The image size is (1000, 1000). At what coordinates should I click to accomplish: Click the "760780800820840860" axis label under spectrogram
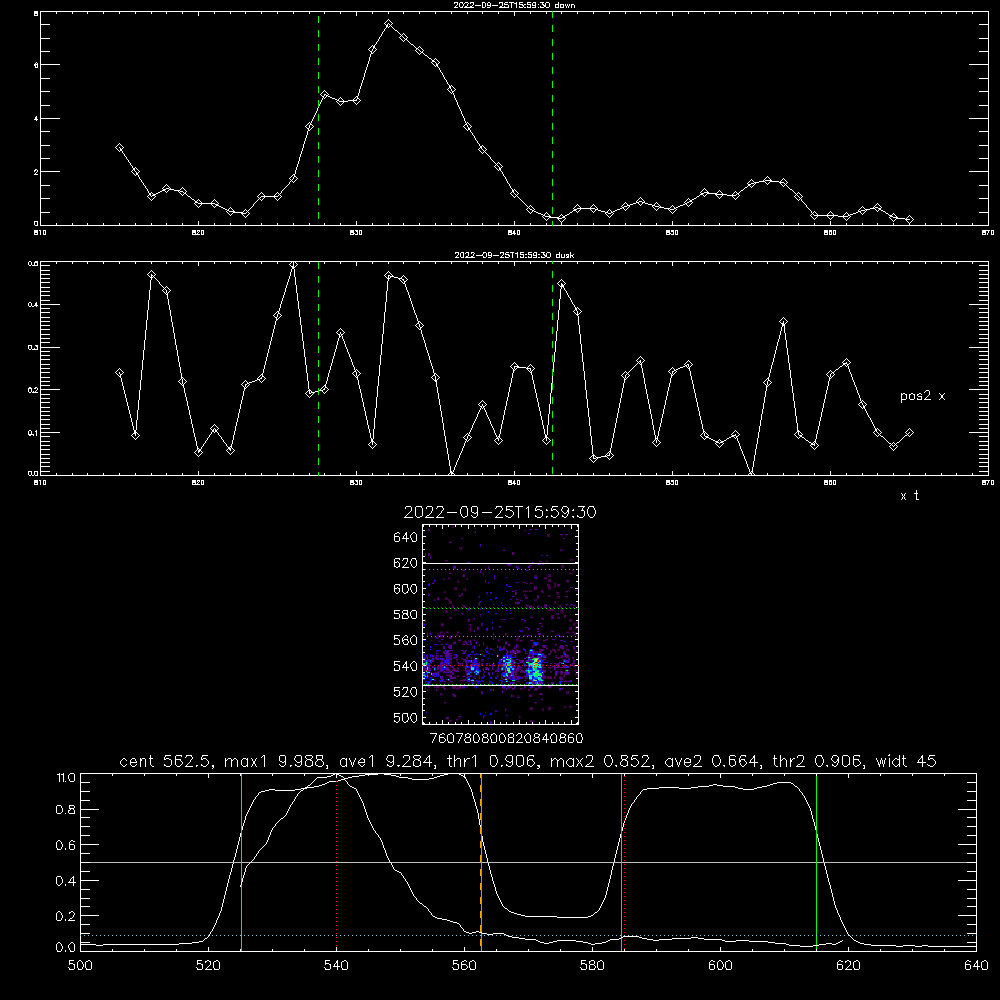tap(506, 738)
